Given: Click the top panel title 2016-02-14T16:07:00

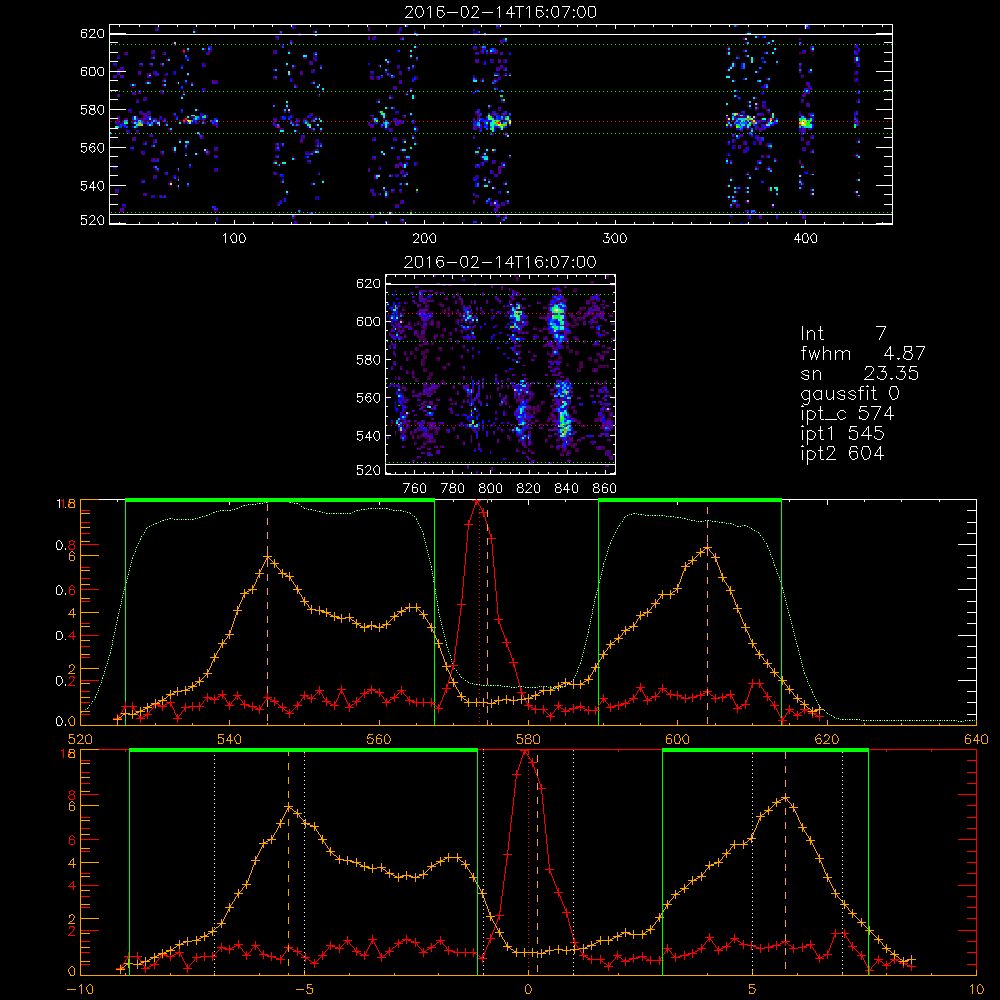Looking at the screenshot, I should (x=501, y=12).
